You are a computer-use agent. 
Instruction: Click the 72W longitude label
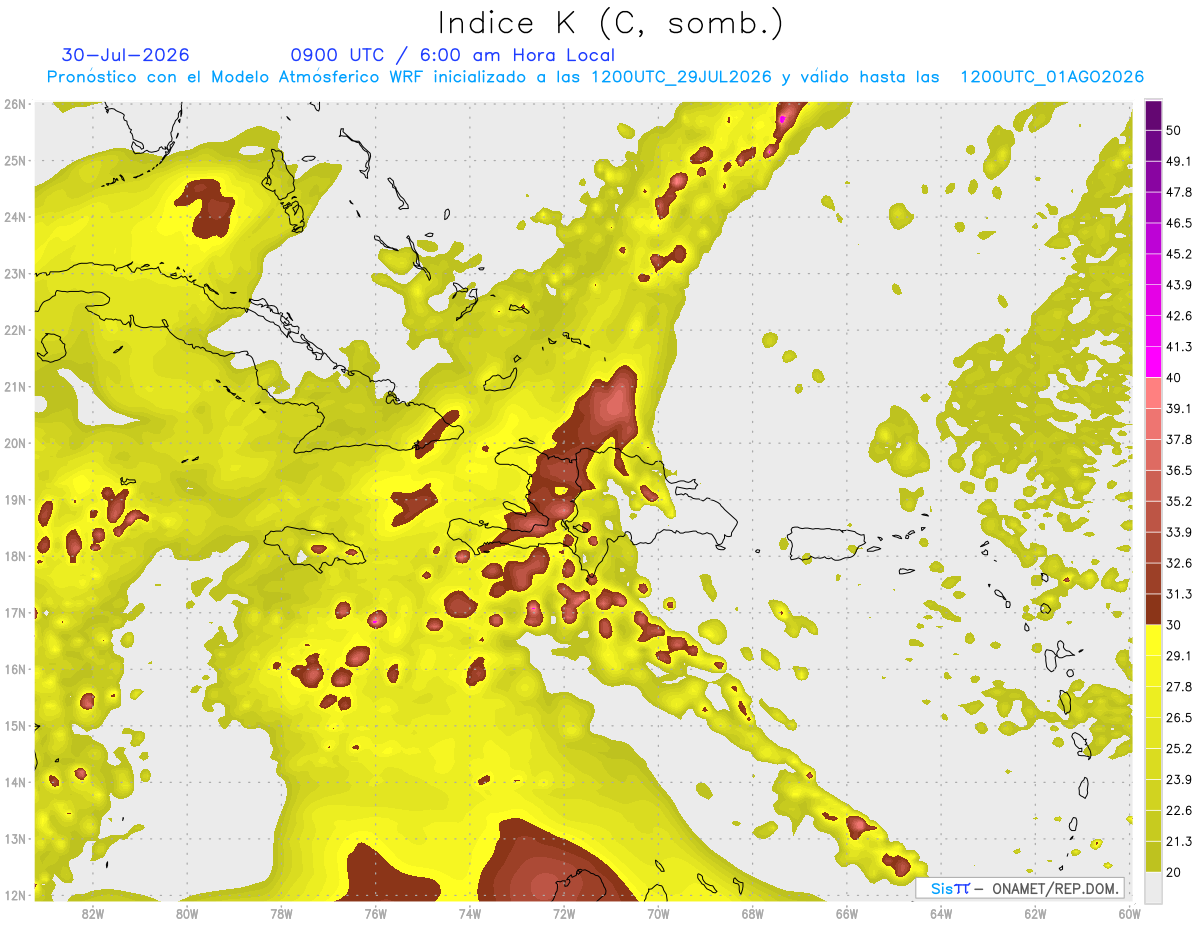(x=564, y=914)
